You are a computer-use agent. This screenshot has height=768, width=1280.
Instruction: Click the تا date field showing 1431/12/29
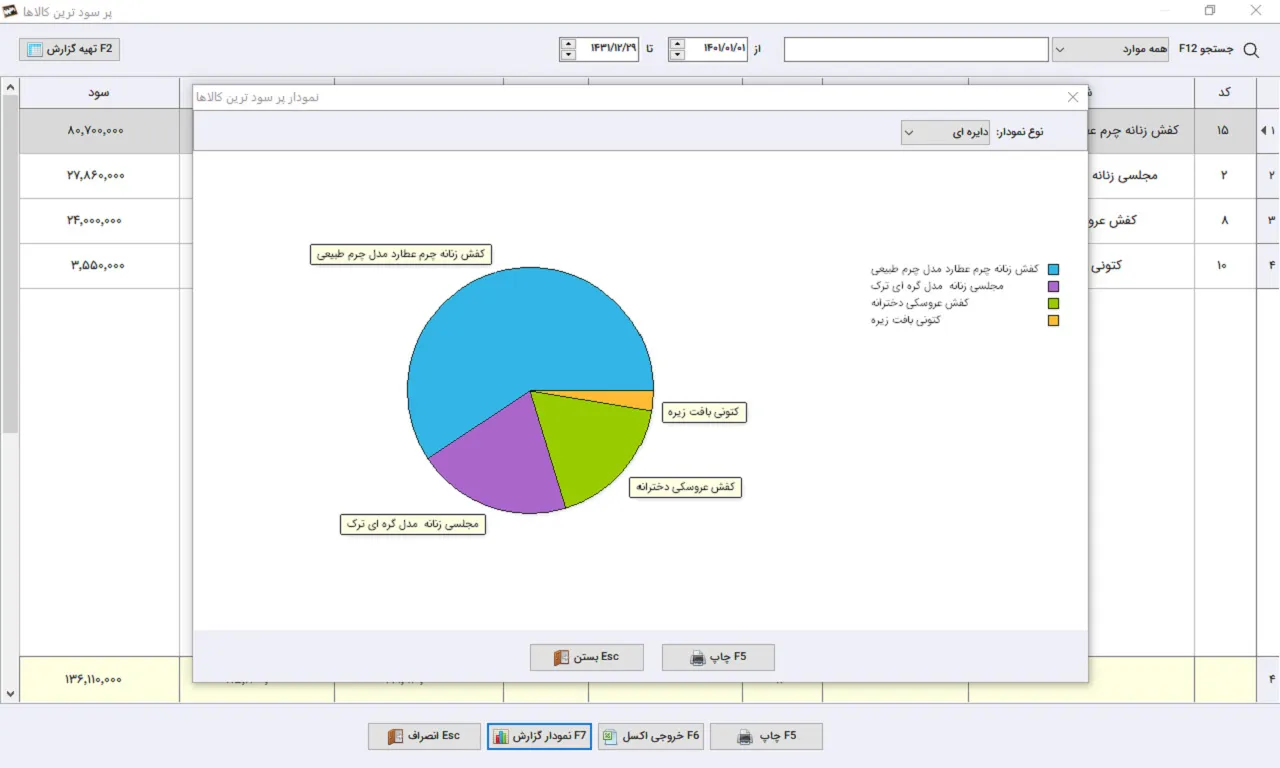point(608,49)
